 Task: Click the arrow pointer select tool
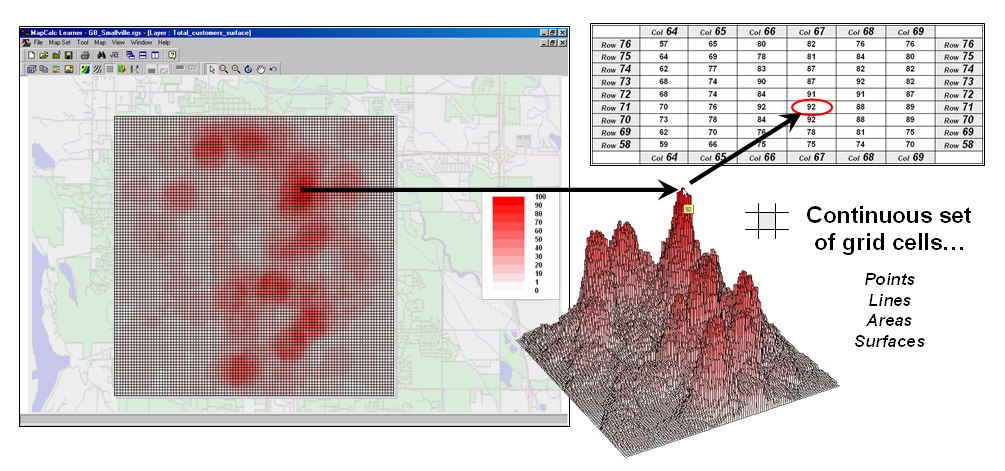tap(212, 69)
